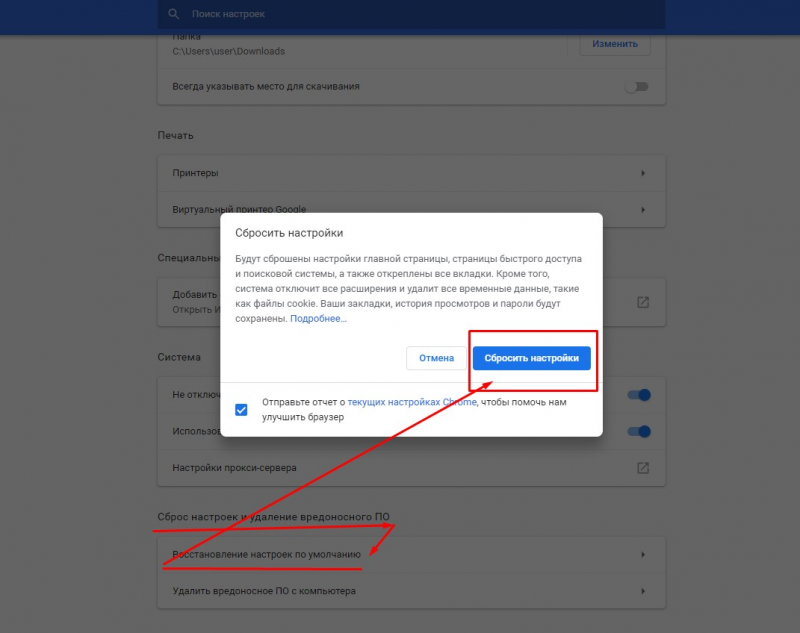The image size is (800, 633).
Task: Expand Виртуальный принтер Google
Action: [400, 209]
